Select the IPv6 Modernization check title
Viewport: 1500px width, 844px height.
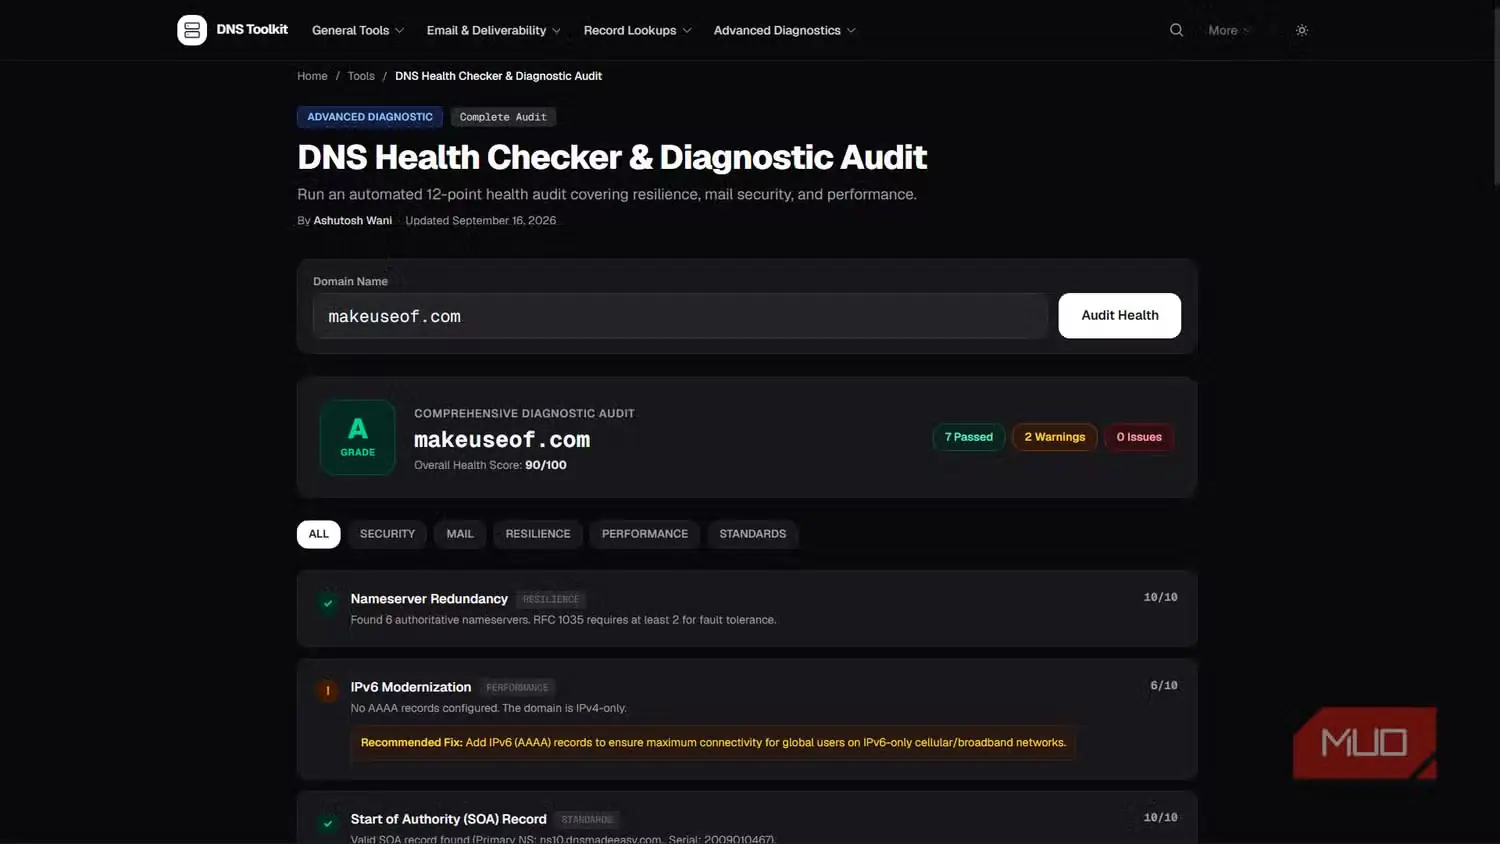click(x=411, y=687)
